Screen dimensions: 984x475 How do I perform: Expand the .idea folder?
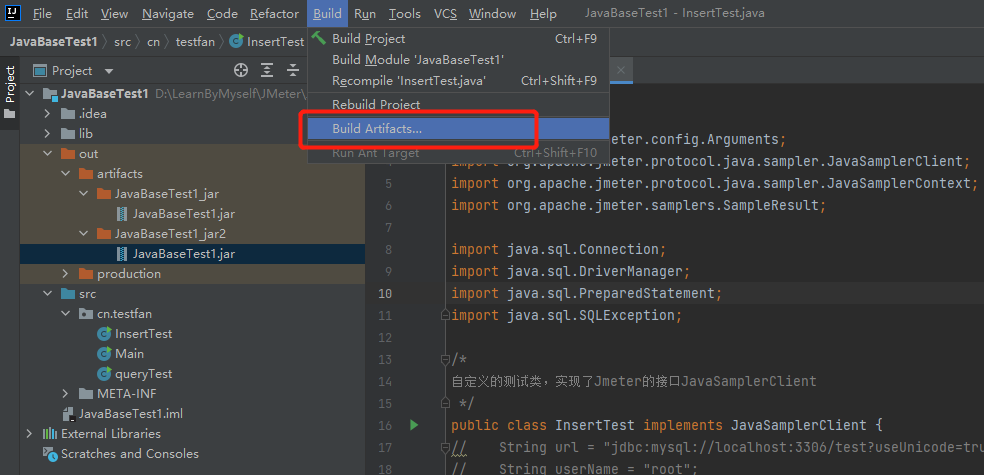[48, 114]
